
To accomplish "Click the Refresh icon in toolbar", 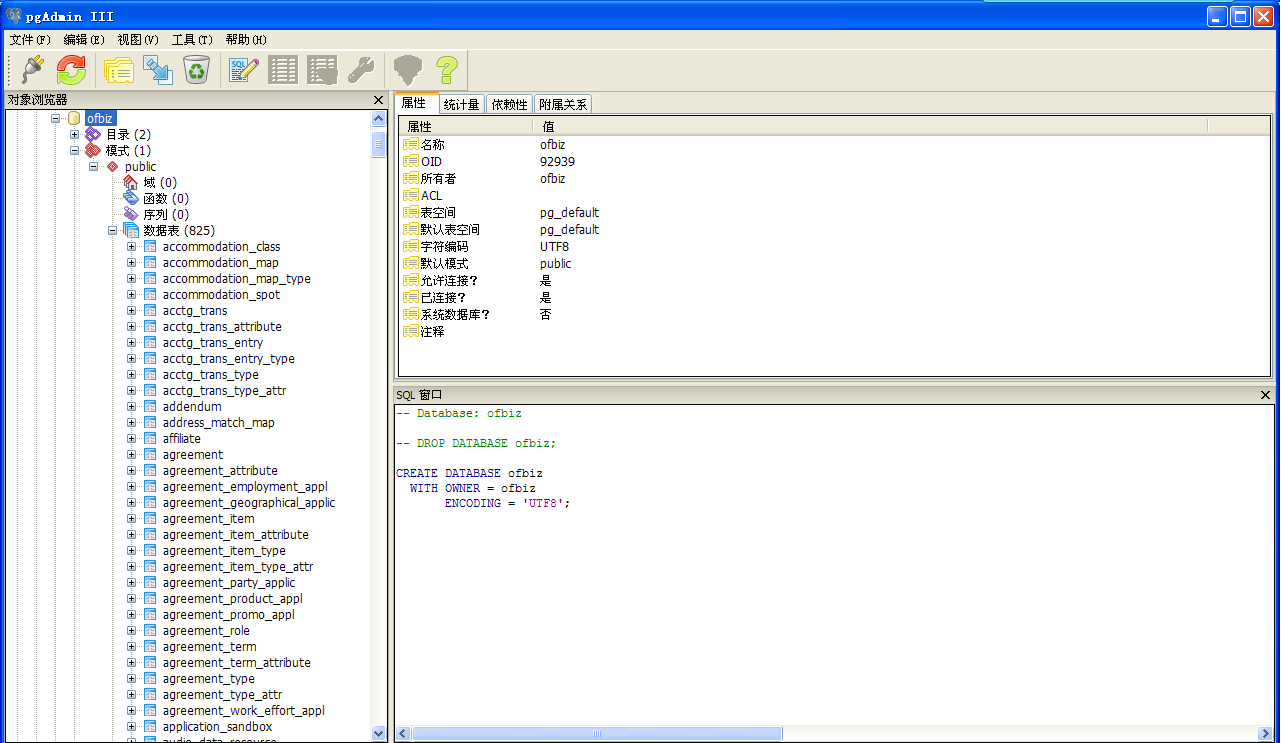I will point(71,70).
